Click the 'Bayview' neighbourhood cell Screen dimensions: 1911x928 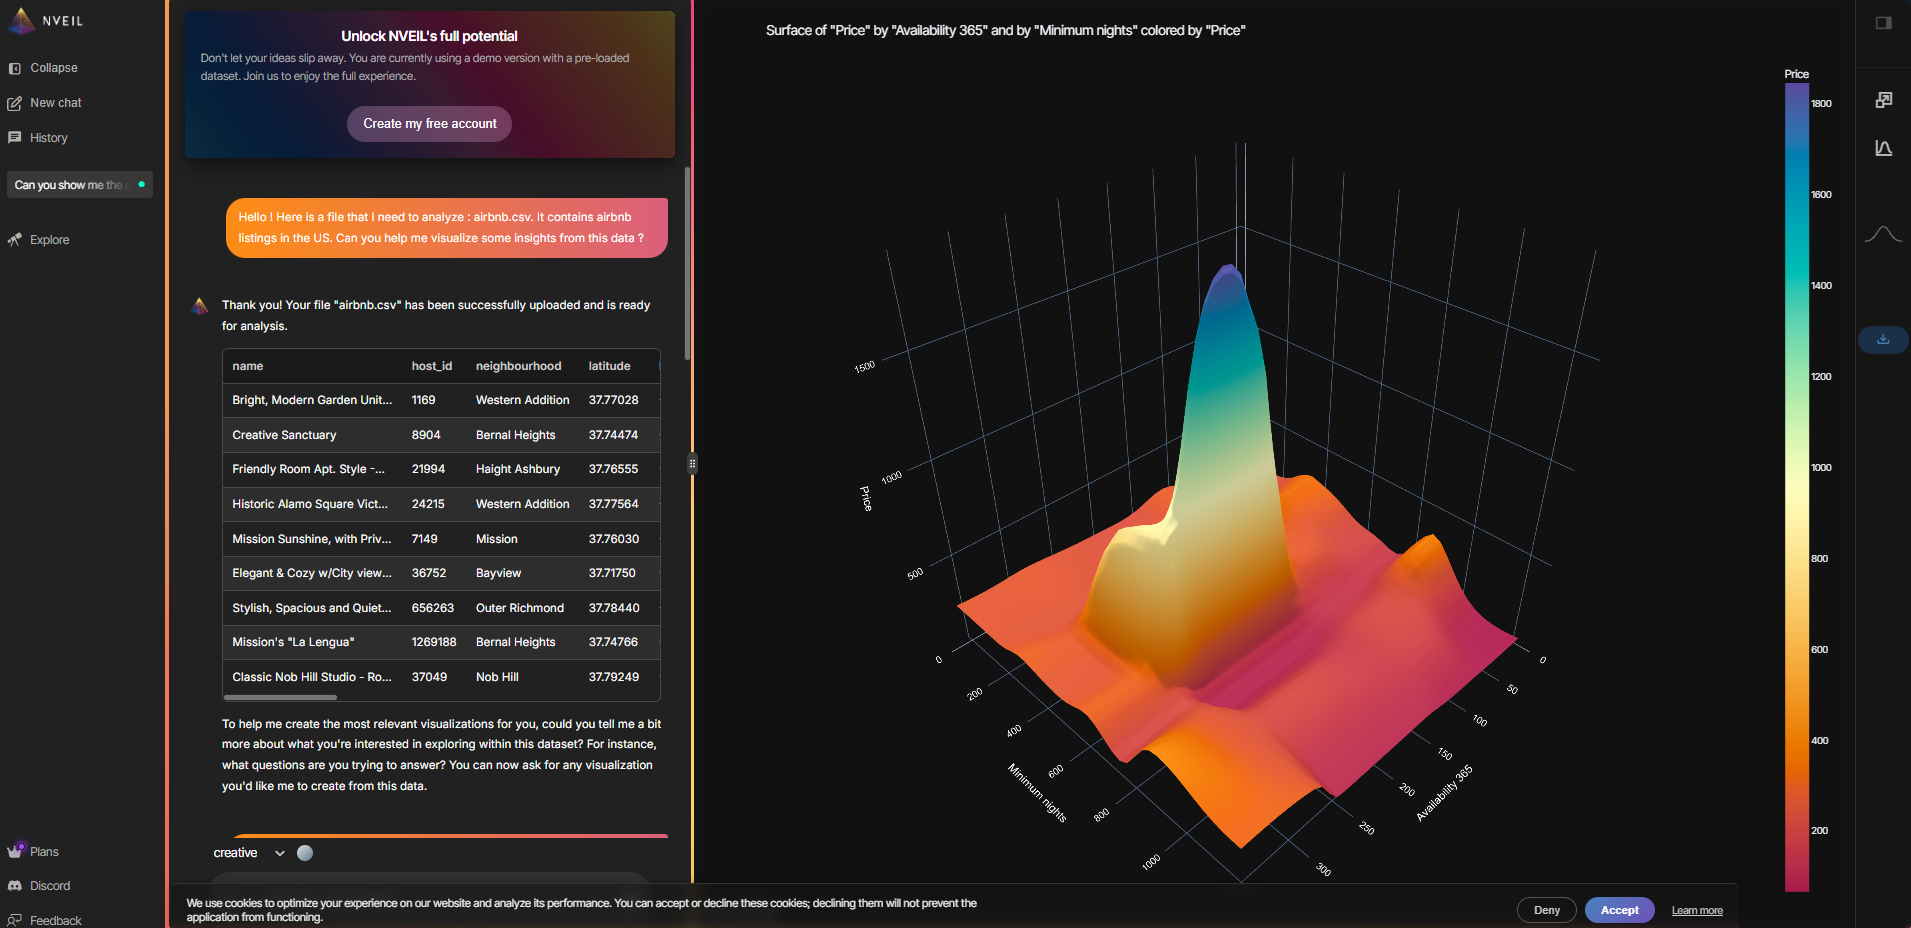498,573
